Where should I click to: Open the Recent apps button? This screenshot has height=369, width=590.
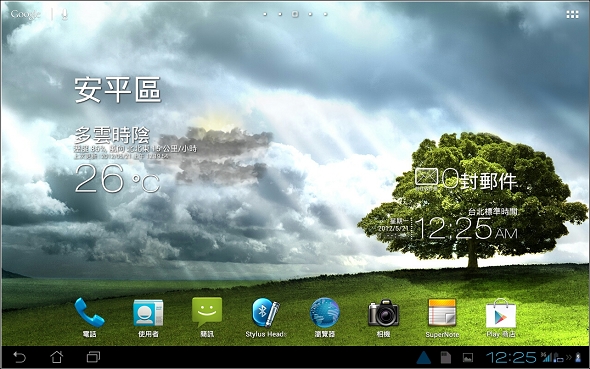(93, 357)
